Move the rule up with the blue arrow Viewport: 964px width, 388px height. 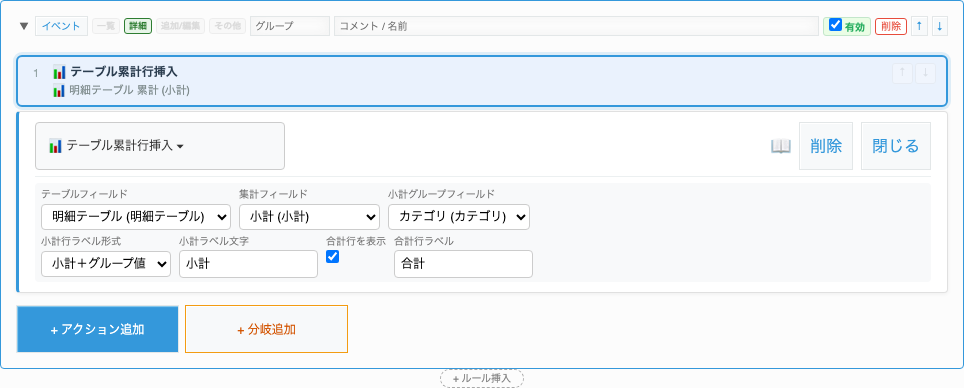(919, 26)
